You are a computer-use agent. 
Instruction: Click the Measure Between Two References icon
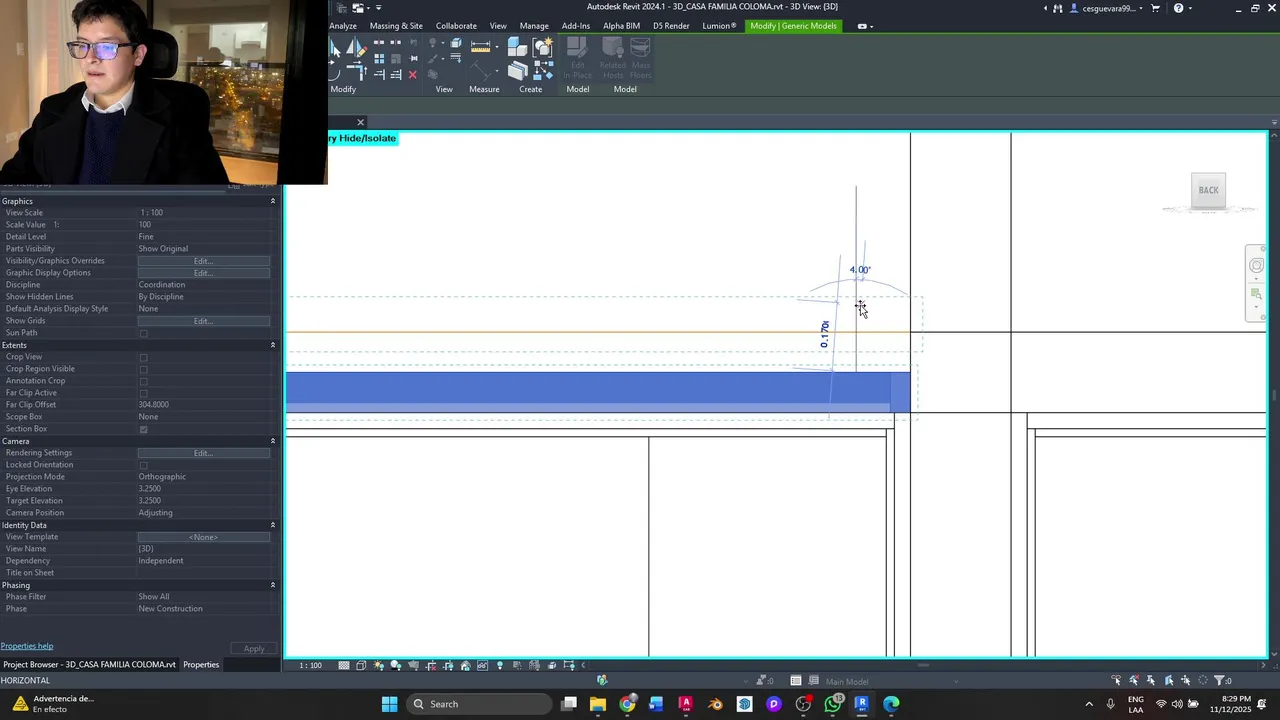tap(480, 46)
